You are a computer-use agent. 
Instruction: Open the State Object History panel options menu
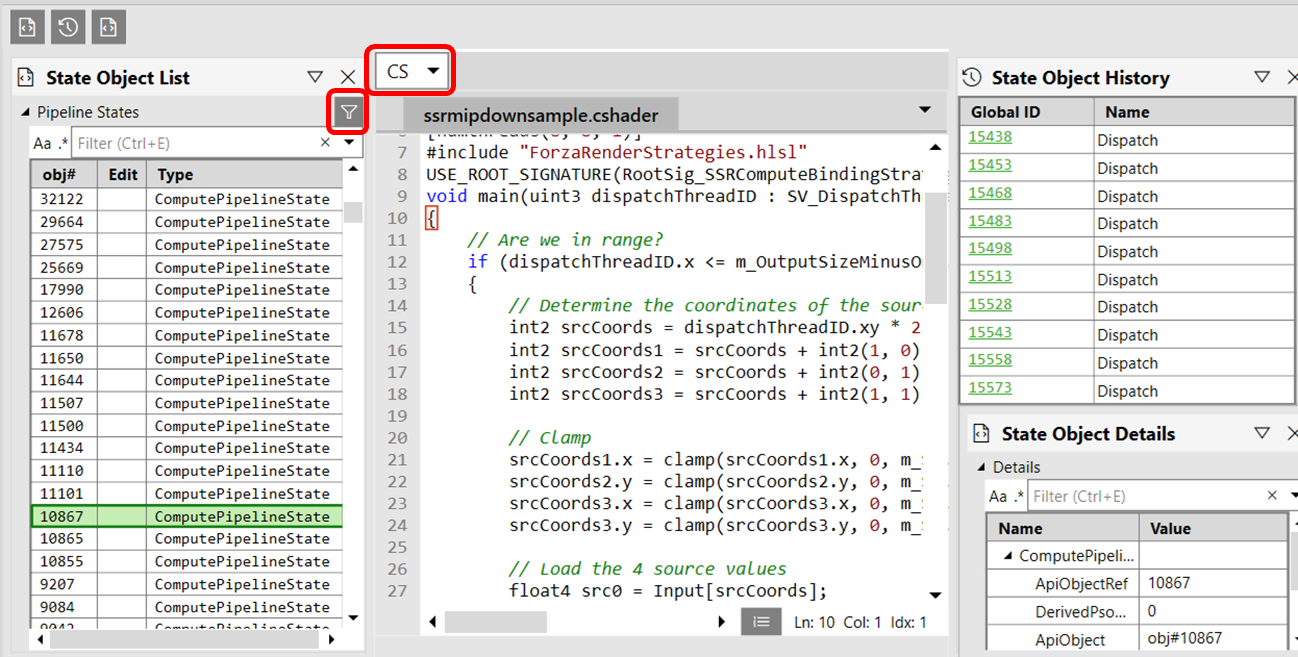[x=1262, y=77]
